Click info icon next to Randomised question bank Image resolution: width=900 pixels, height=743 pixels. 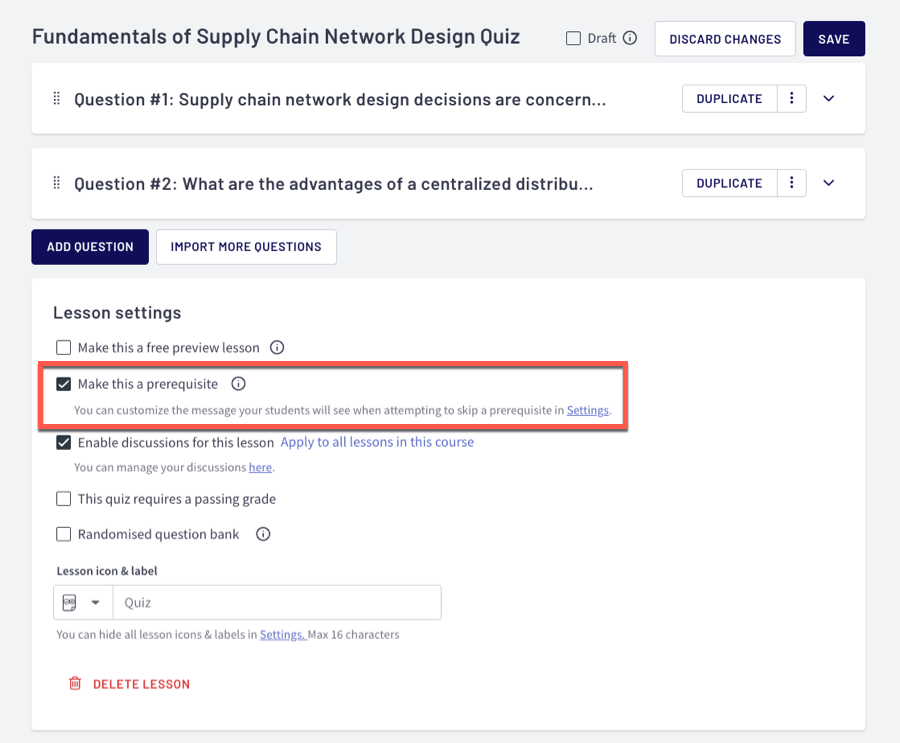[263, 534]
